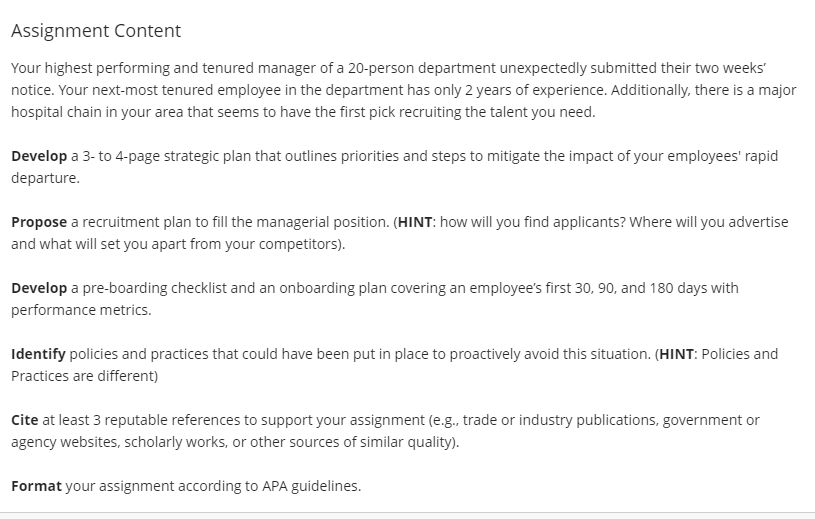
Task: Click the phrase 'pre-boarding checklist'
Action: pyautogui.click(x=154, y=288)
